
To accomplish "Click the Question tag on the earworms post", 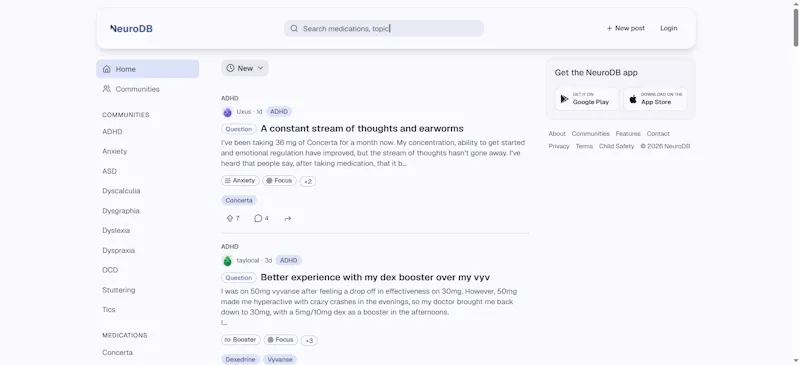I will point(239,129).
